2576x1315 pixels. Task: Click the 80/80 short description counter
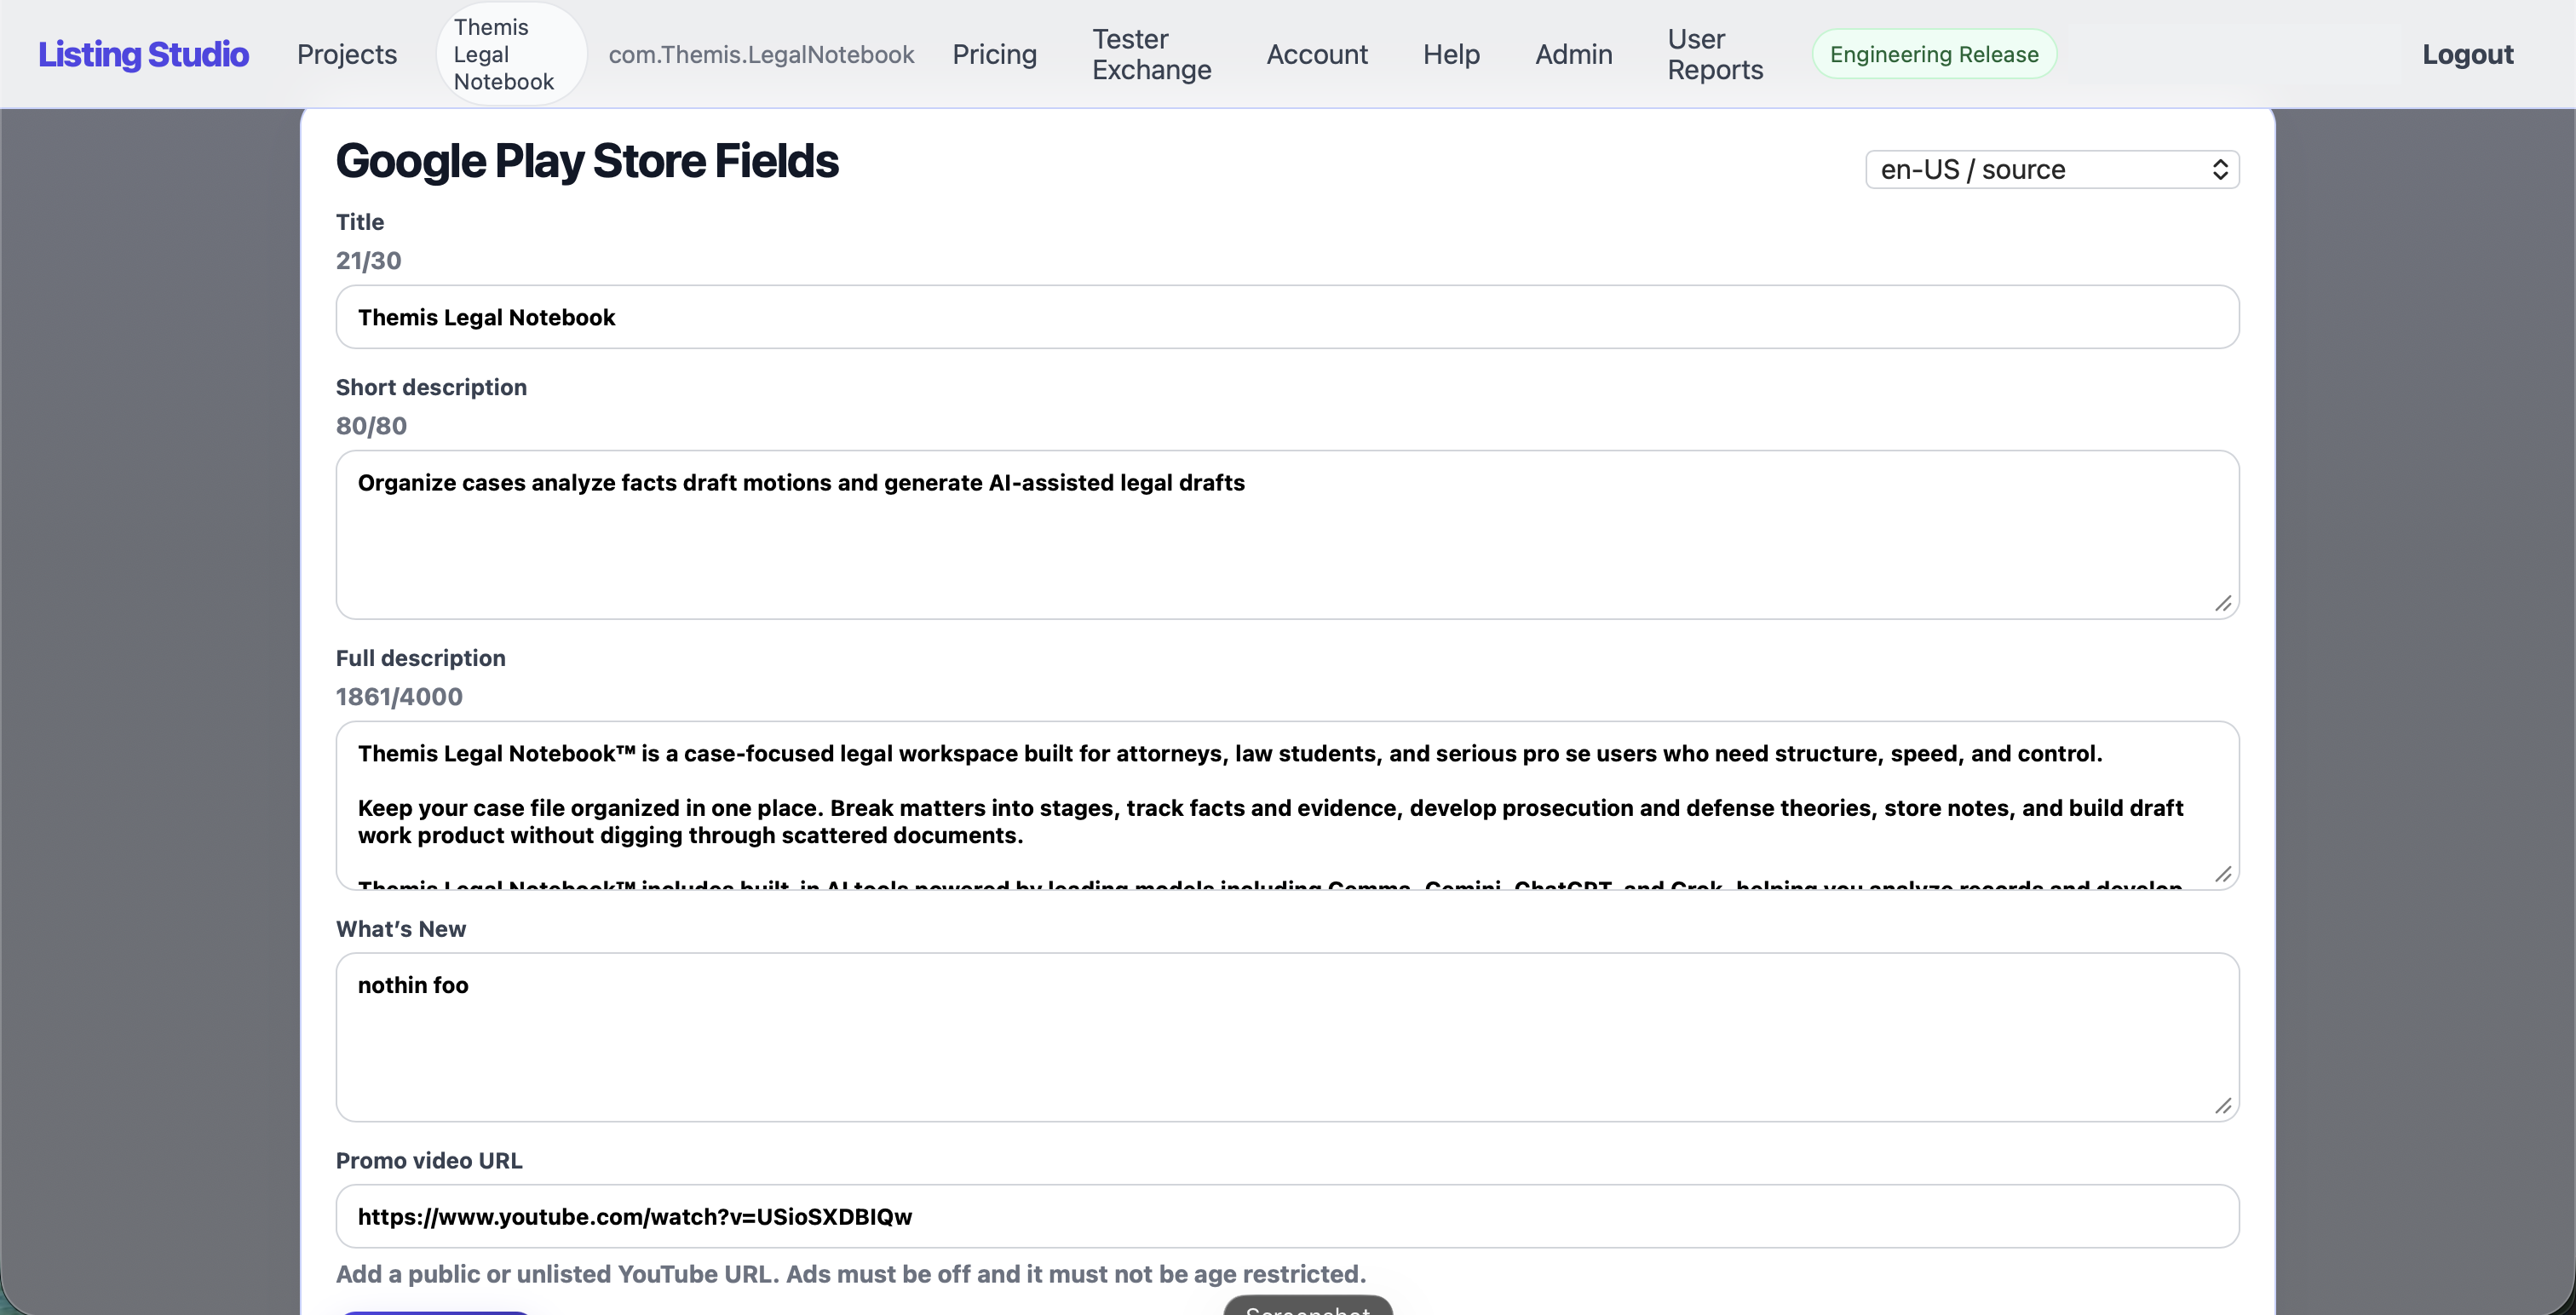(x=371, y=425)
